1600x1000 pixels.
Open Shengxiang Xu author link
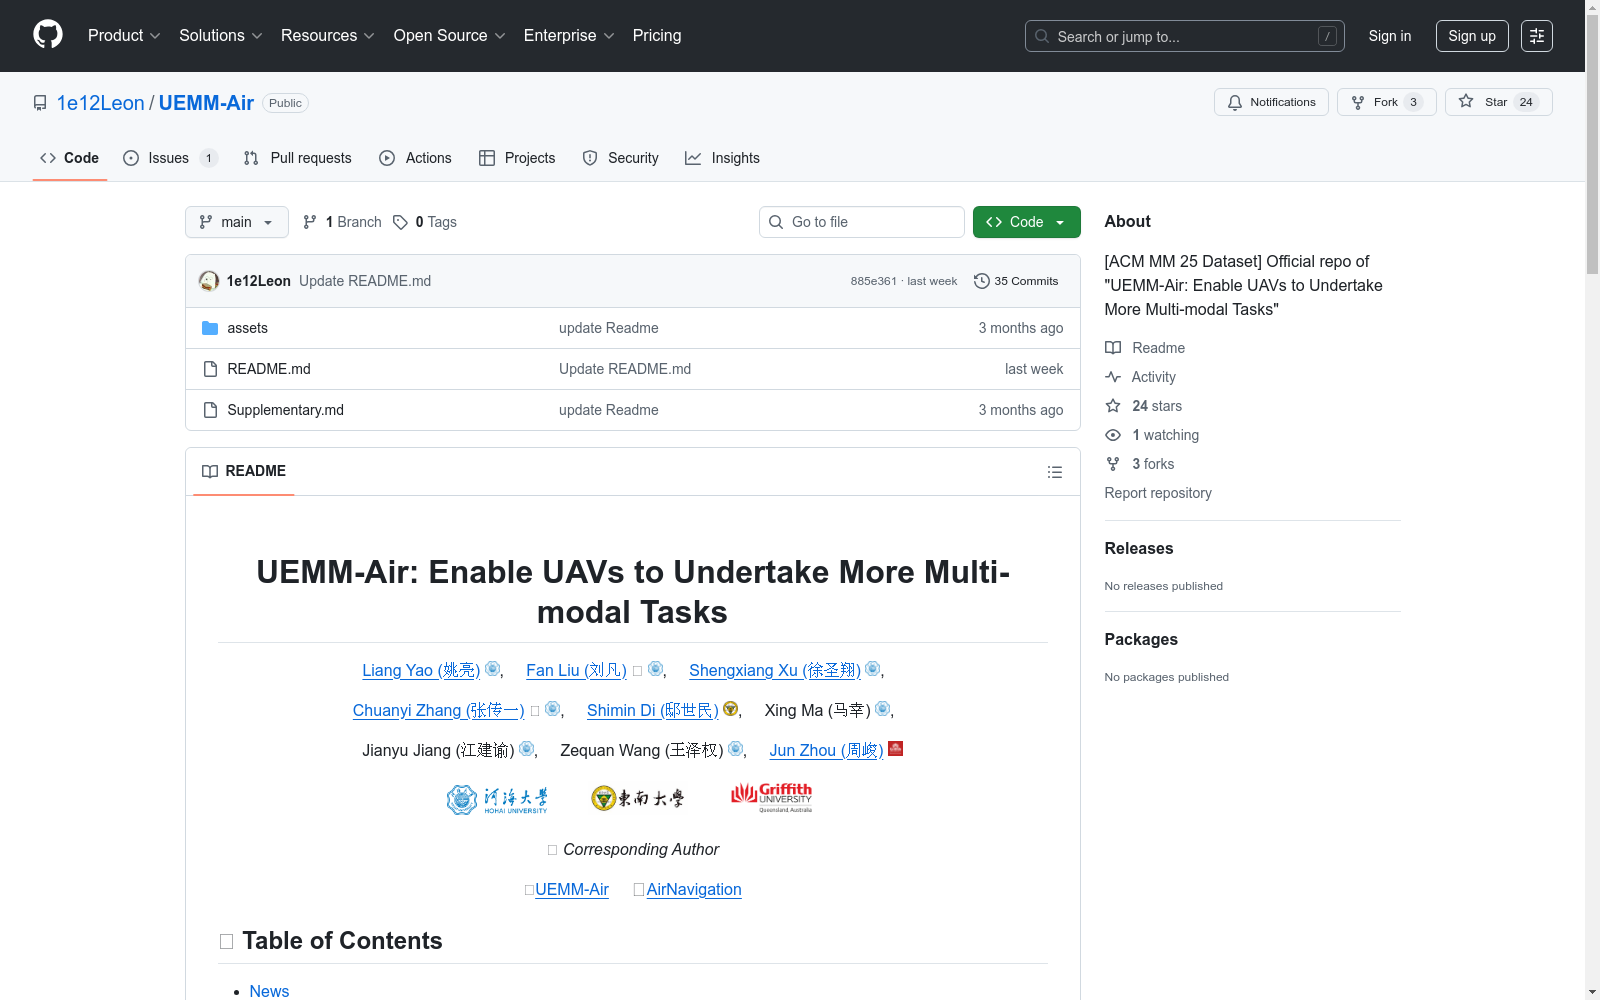(x=775, y=670)
